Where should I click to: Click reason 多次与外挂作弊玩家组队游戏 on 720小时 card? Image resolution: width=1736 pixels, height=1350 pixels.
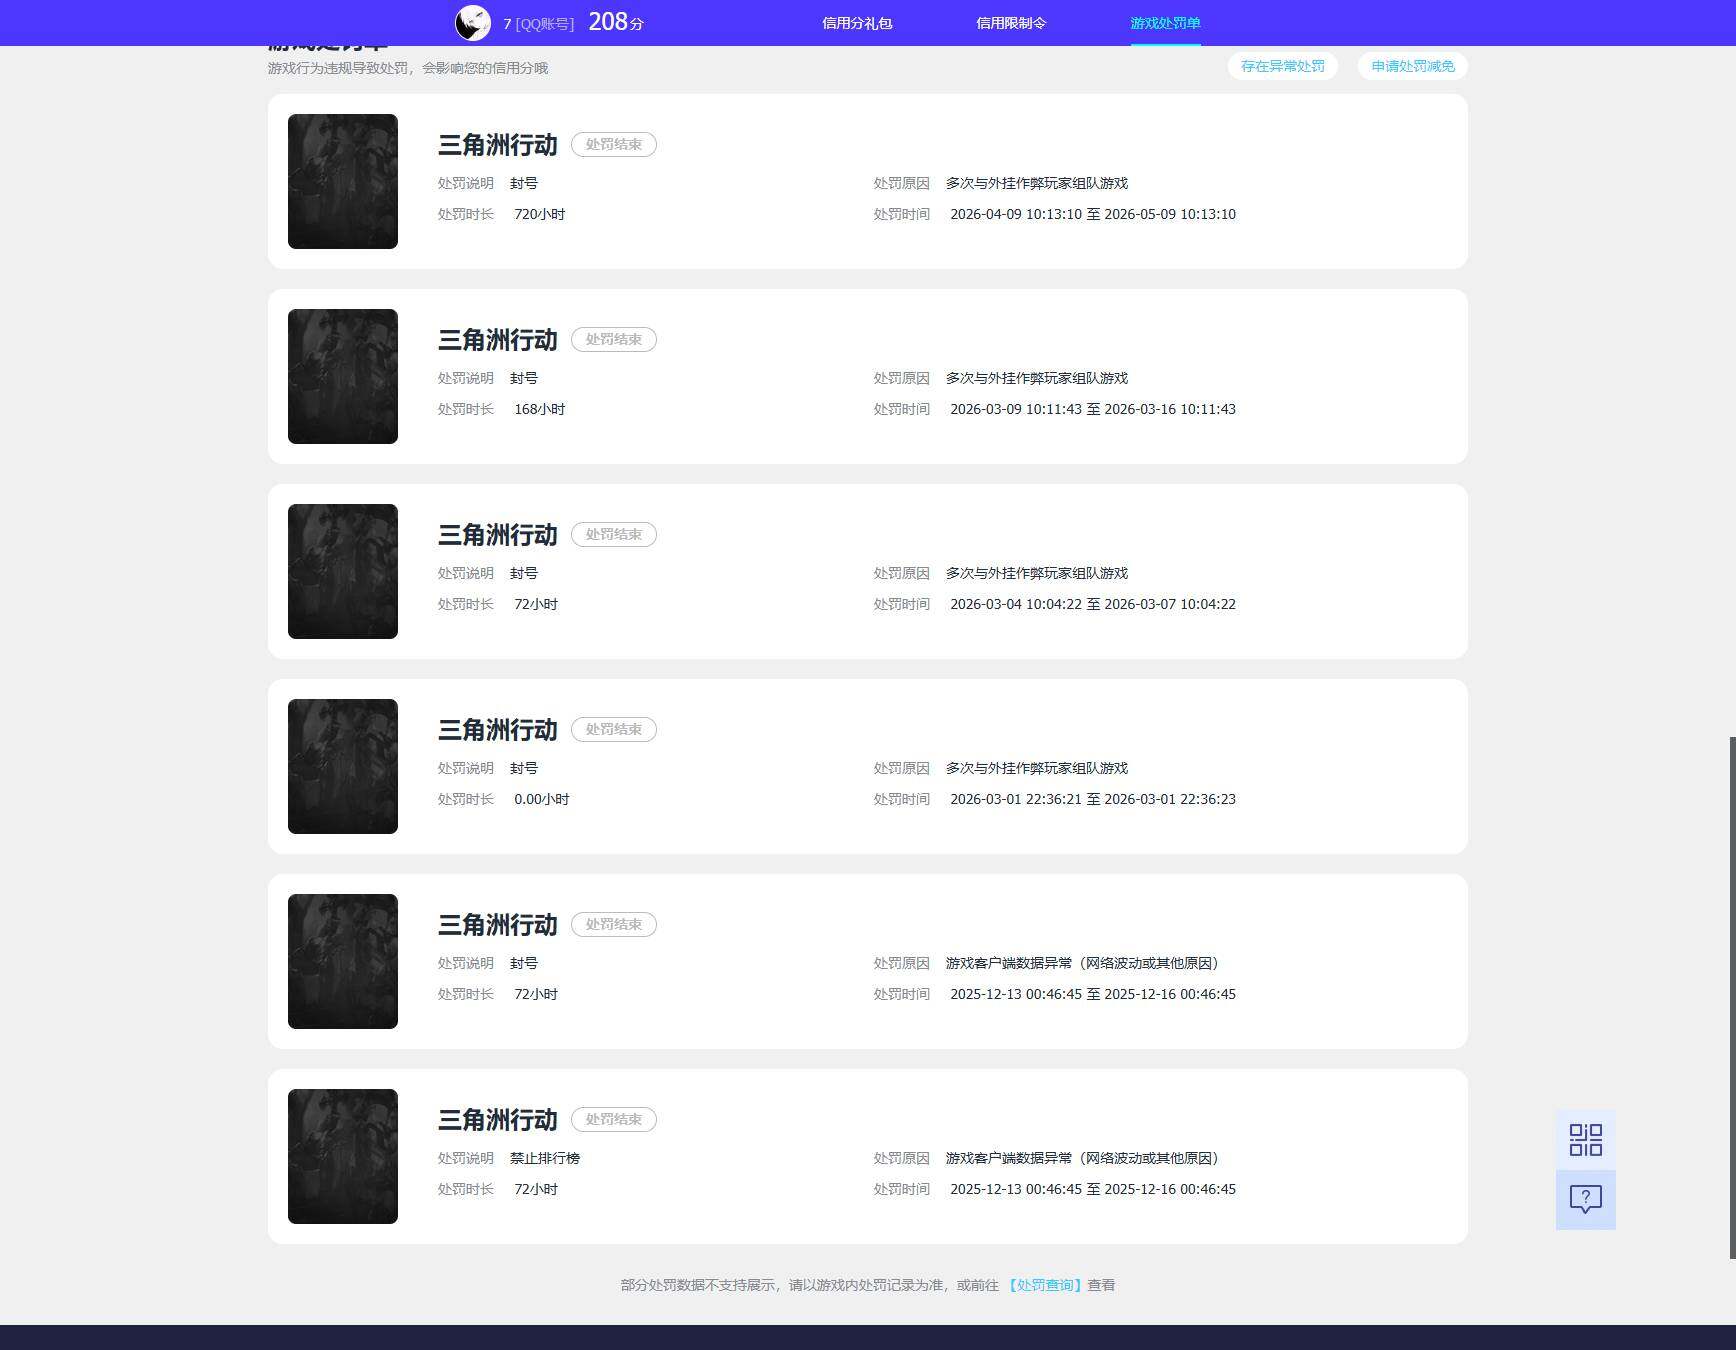(1037, 183)
